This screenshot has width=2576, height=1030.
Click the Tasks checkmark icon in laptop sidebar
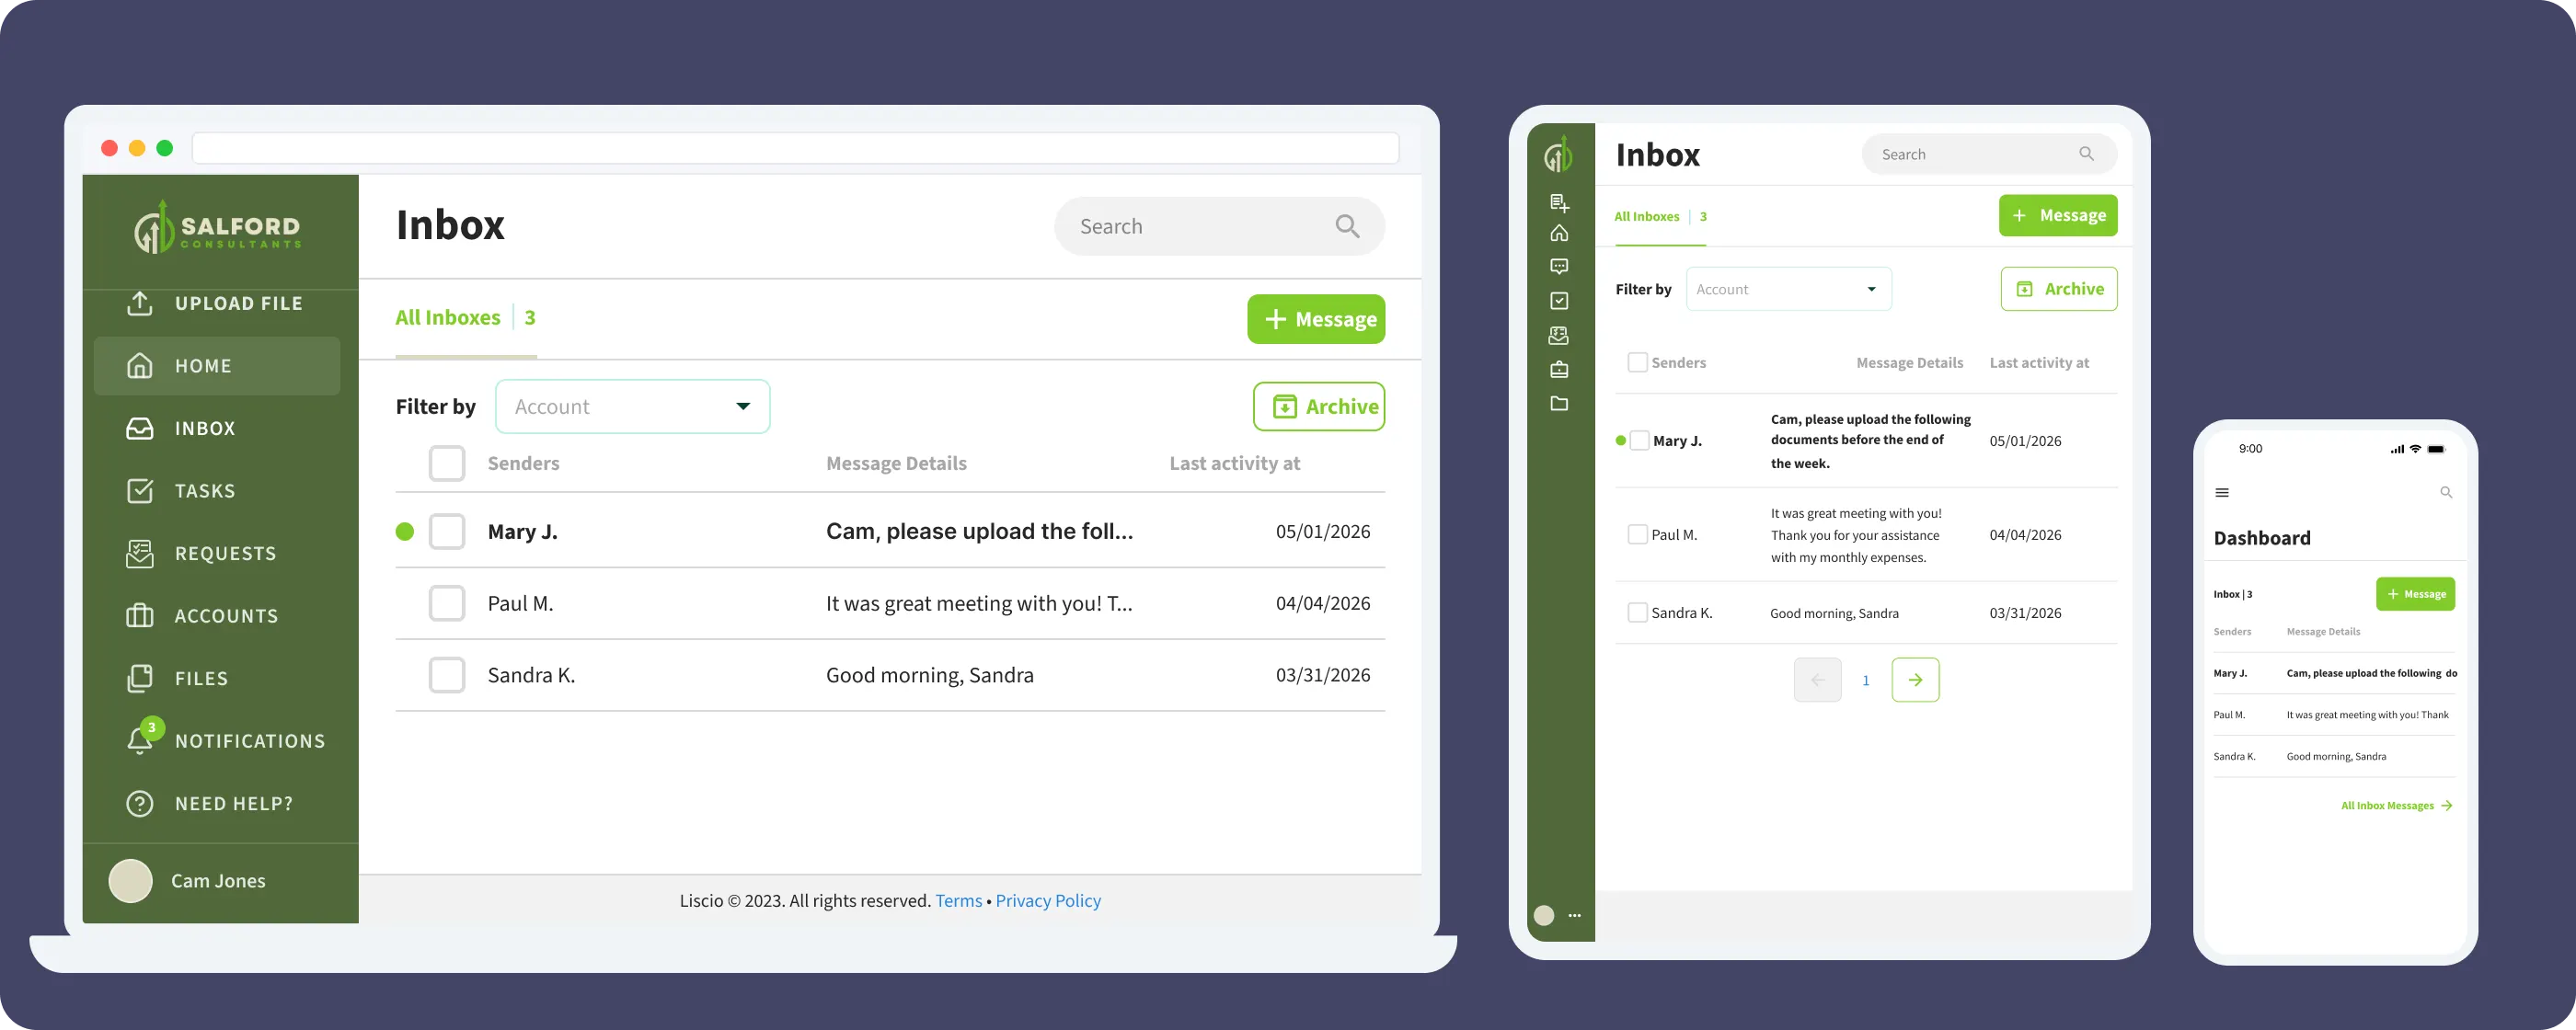click(140, 491)
